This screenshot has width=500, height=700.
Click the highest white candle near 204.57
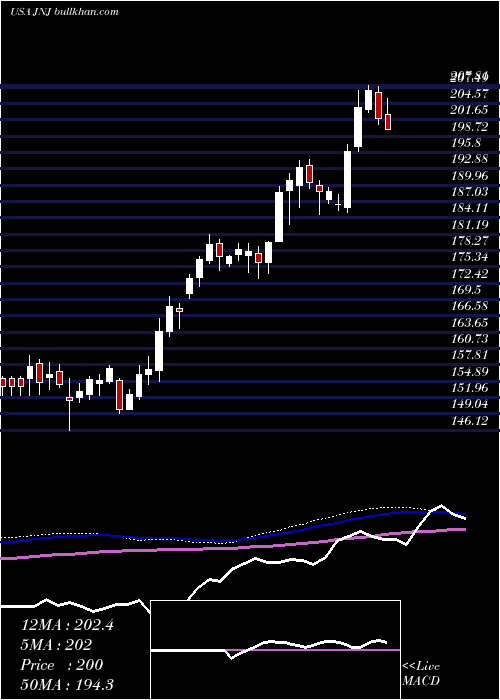(x=368, y=100)
